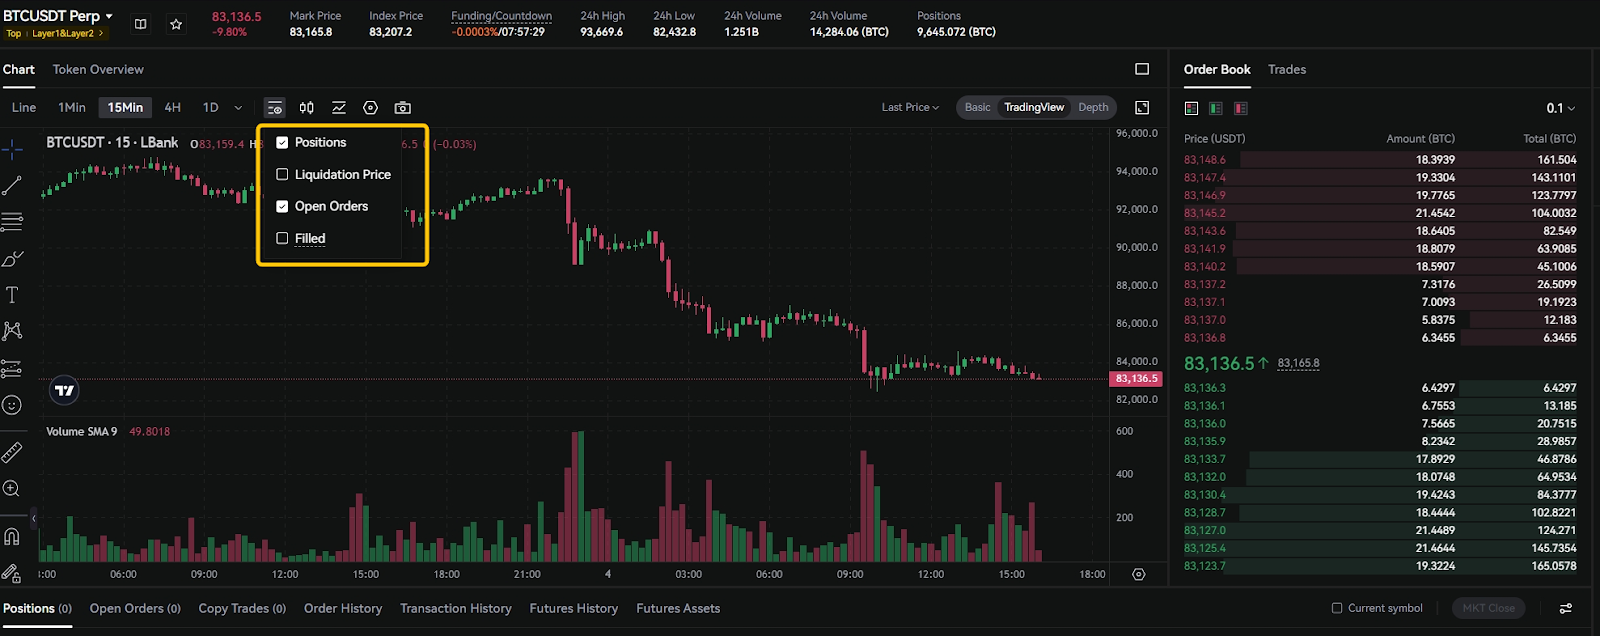Show only sell orders in order book

(1240, 108)
